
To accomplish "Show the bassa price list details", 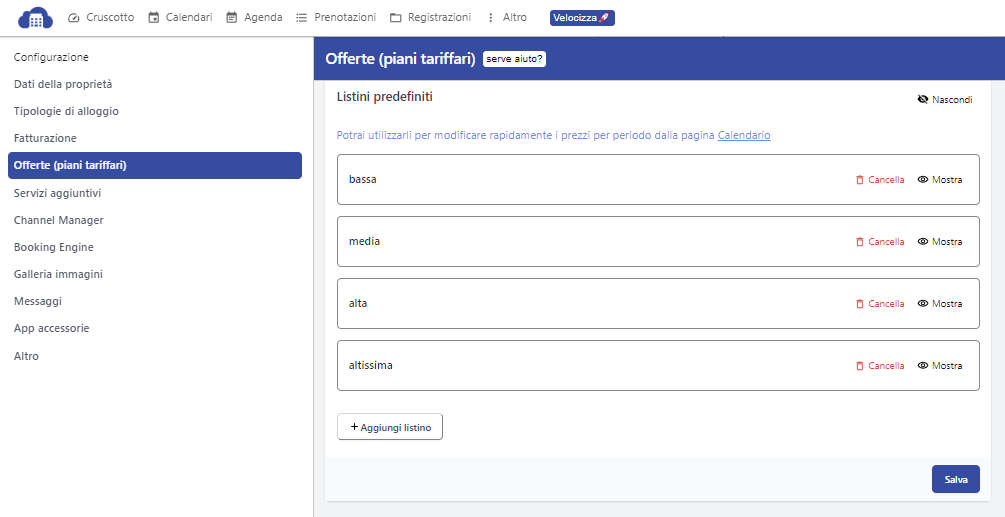I will [940, 180].
